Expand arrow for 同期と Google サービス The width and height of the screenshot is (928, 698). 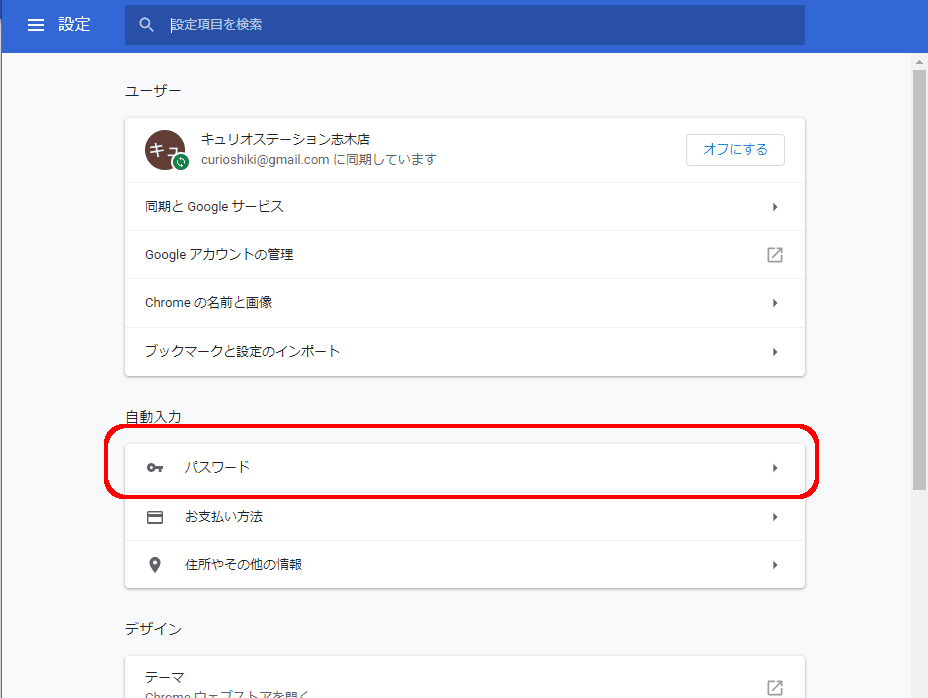point(775,207)
